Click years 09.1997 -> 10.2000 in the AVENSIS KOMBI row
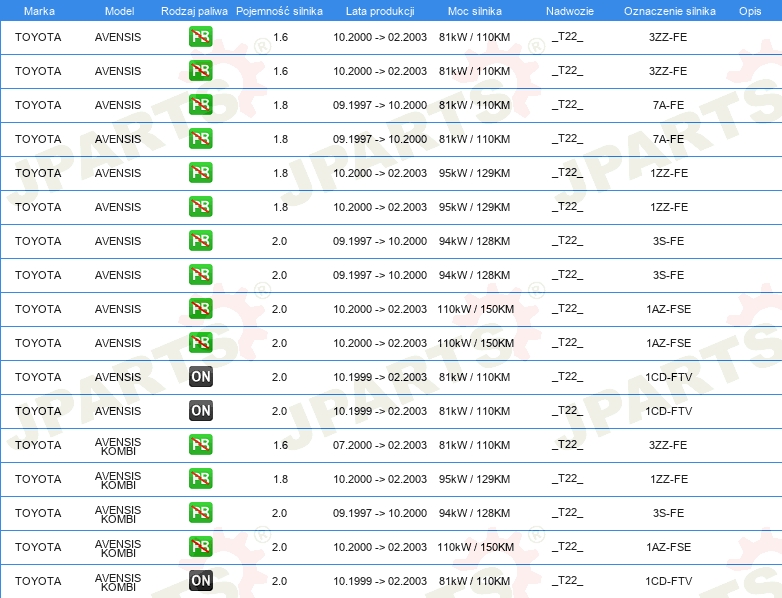The image size is (782, 598). [380, 513]
